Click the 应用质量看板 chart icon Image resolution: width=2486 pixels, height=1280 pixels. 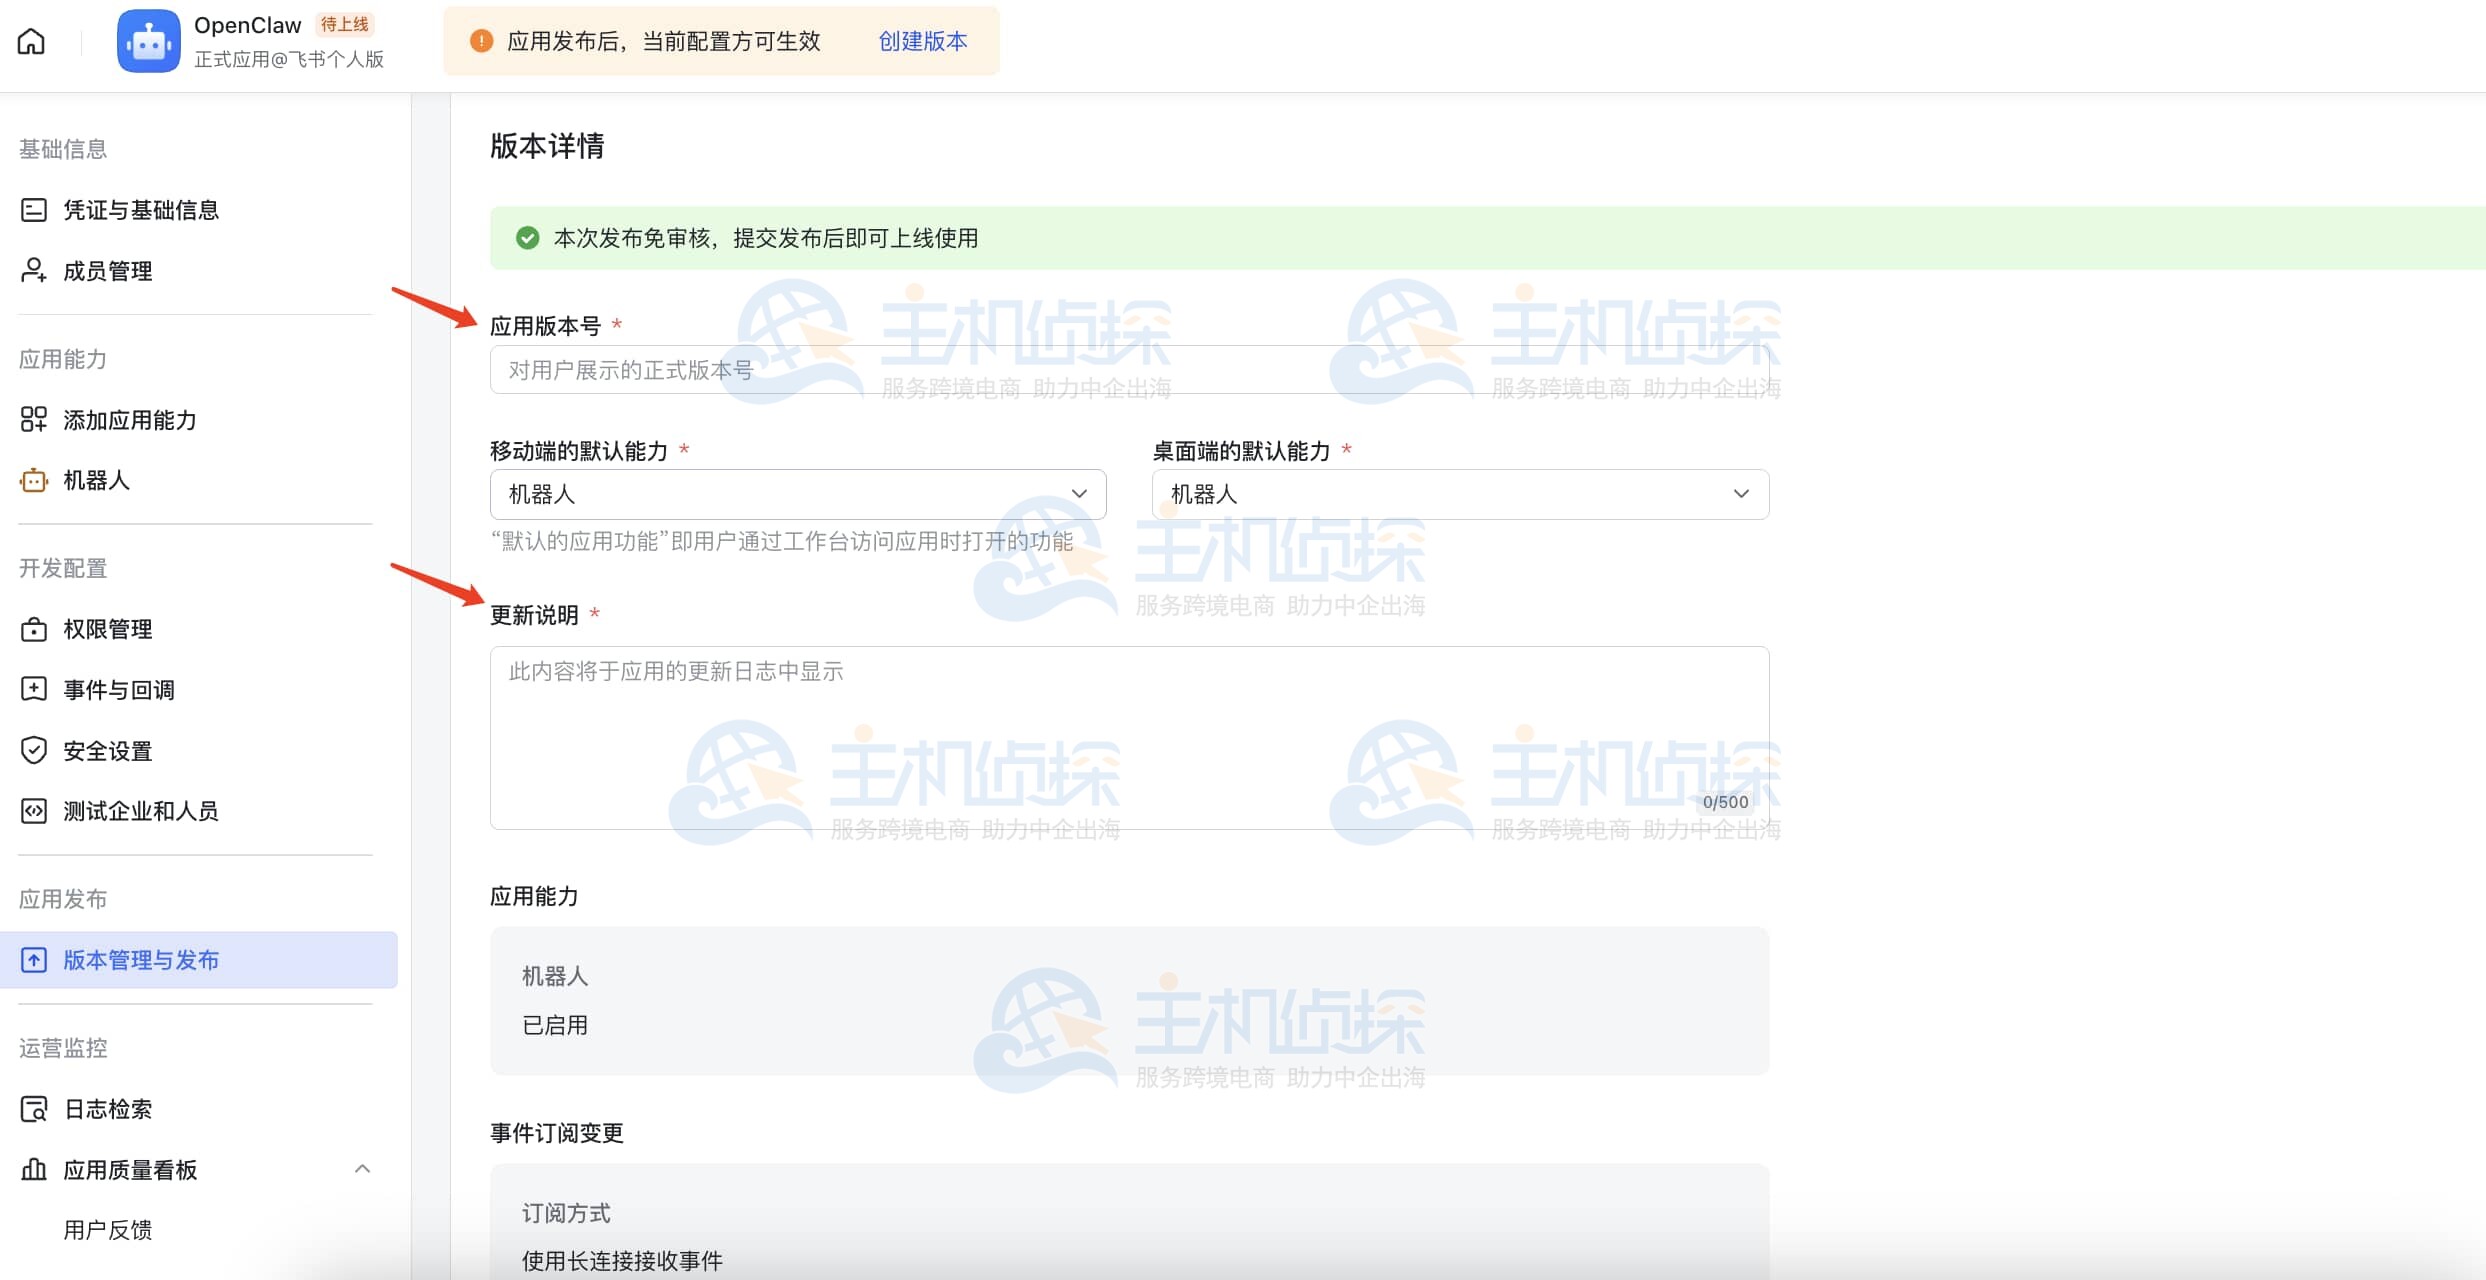(34, 1169)
